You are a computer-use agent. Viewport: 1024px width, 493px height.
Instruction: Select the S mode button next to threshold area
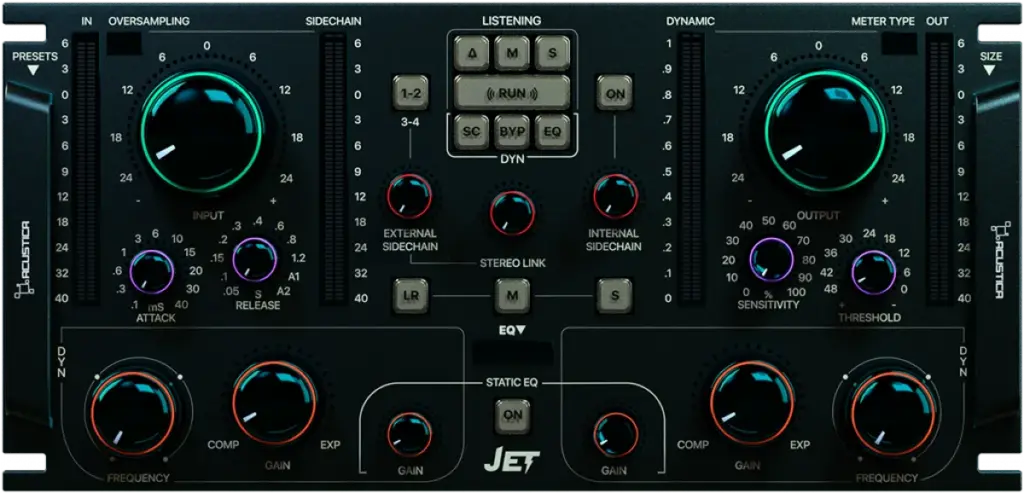615,295
